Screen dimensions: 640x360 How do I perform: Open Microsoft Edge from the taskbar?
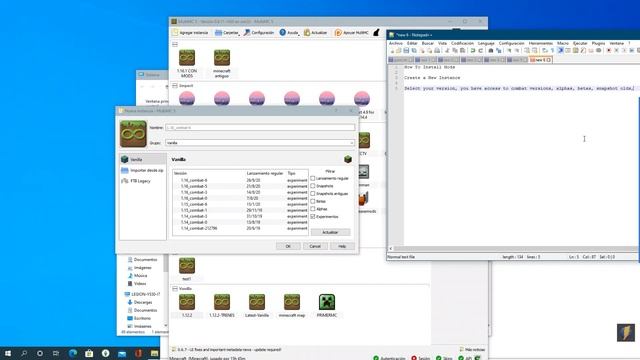point(73,353)
